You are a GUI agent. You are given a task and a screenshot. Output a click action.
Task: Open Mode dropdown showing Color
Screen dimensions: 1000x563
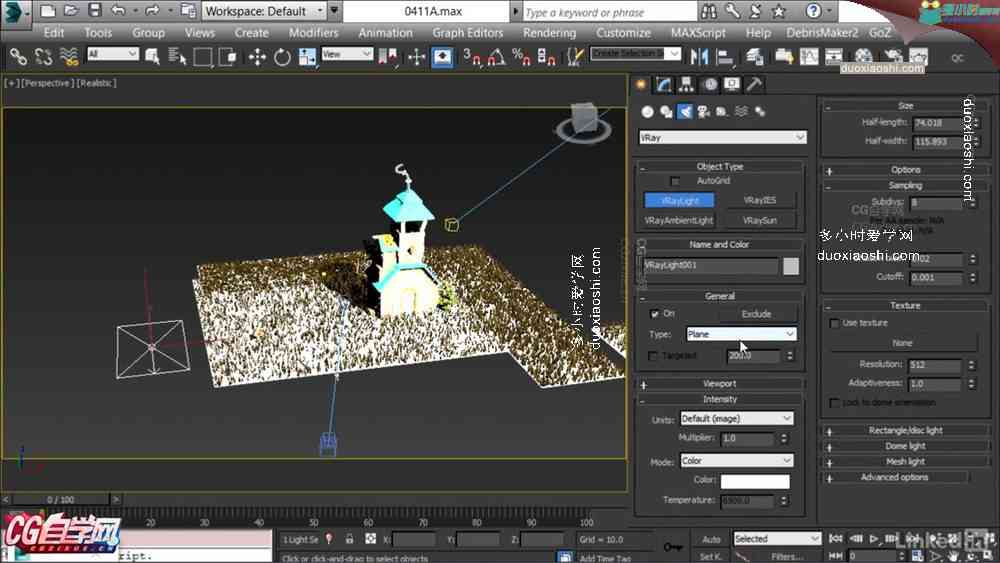coord(737,460)
